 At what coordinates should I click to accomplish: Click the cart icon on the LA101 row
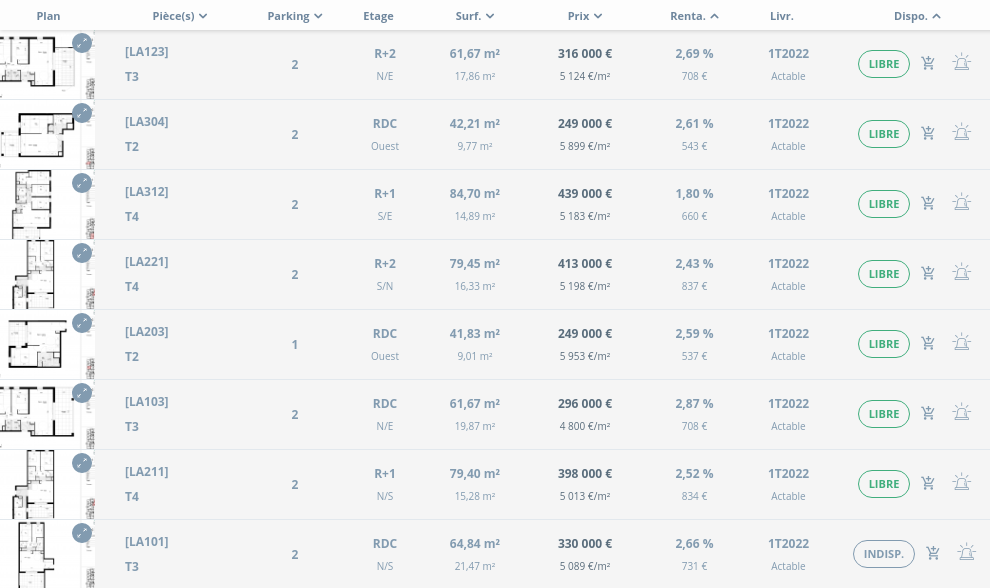tap(932, 554)
